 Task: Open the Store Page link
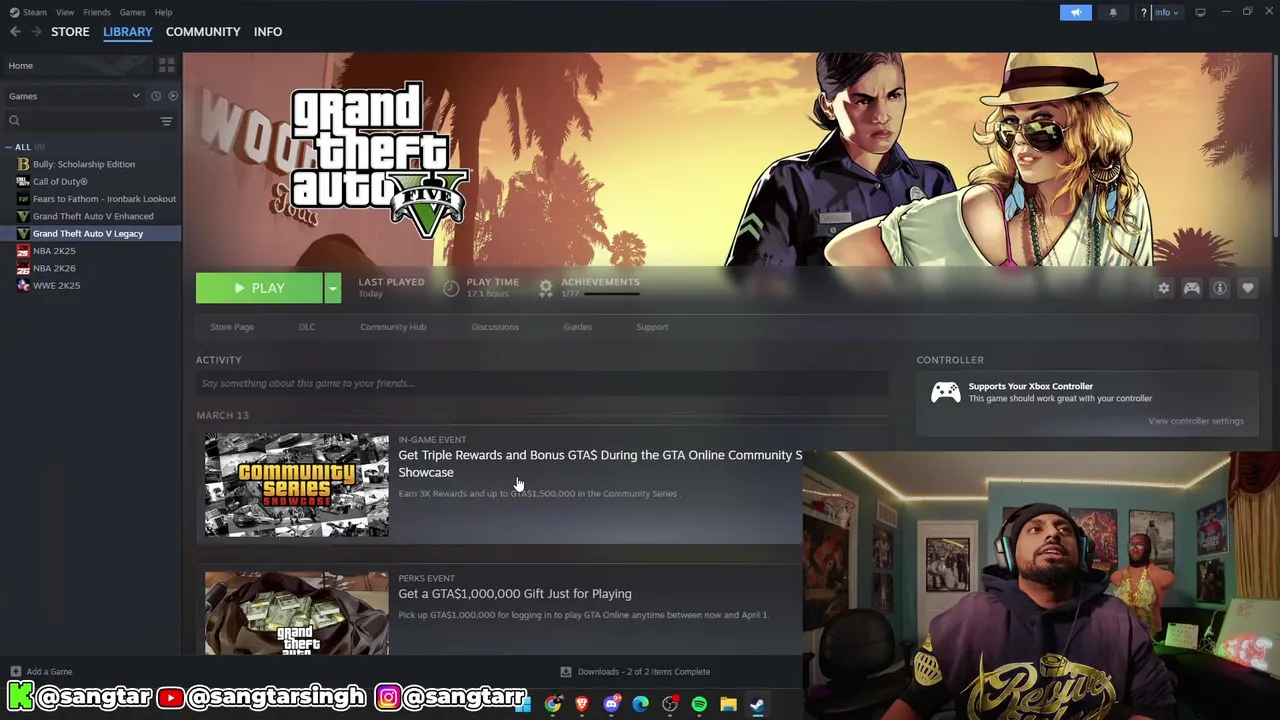pyautogui.click(x=232, y=327)
